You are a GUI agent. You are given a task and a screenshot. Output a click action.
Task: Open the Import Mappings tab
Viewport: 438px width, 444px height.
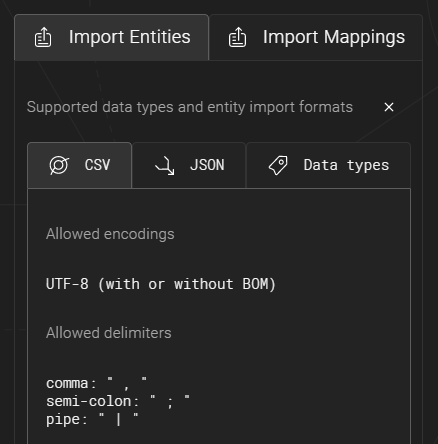point(316,37)
